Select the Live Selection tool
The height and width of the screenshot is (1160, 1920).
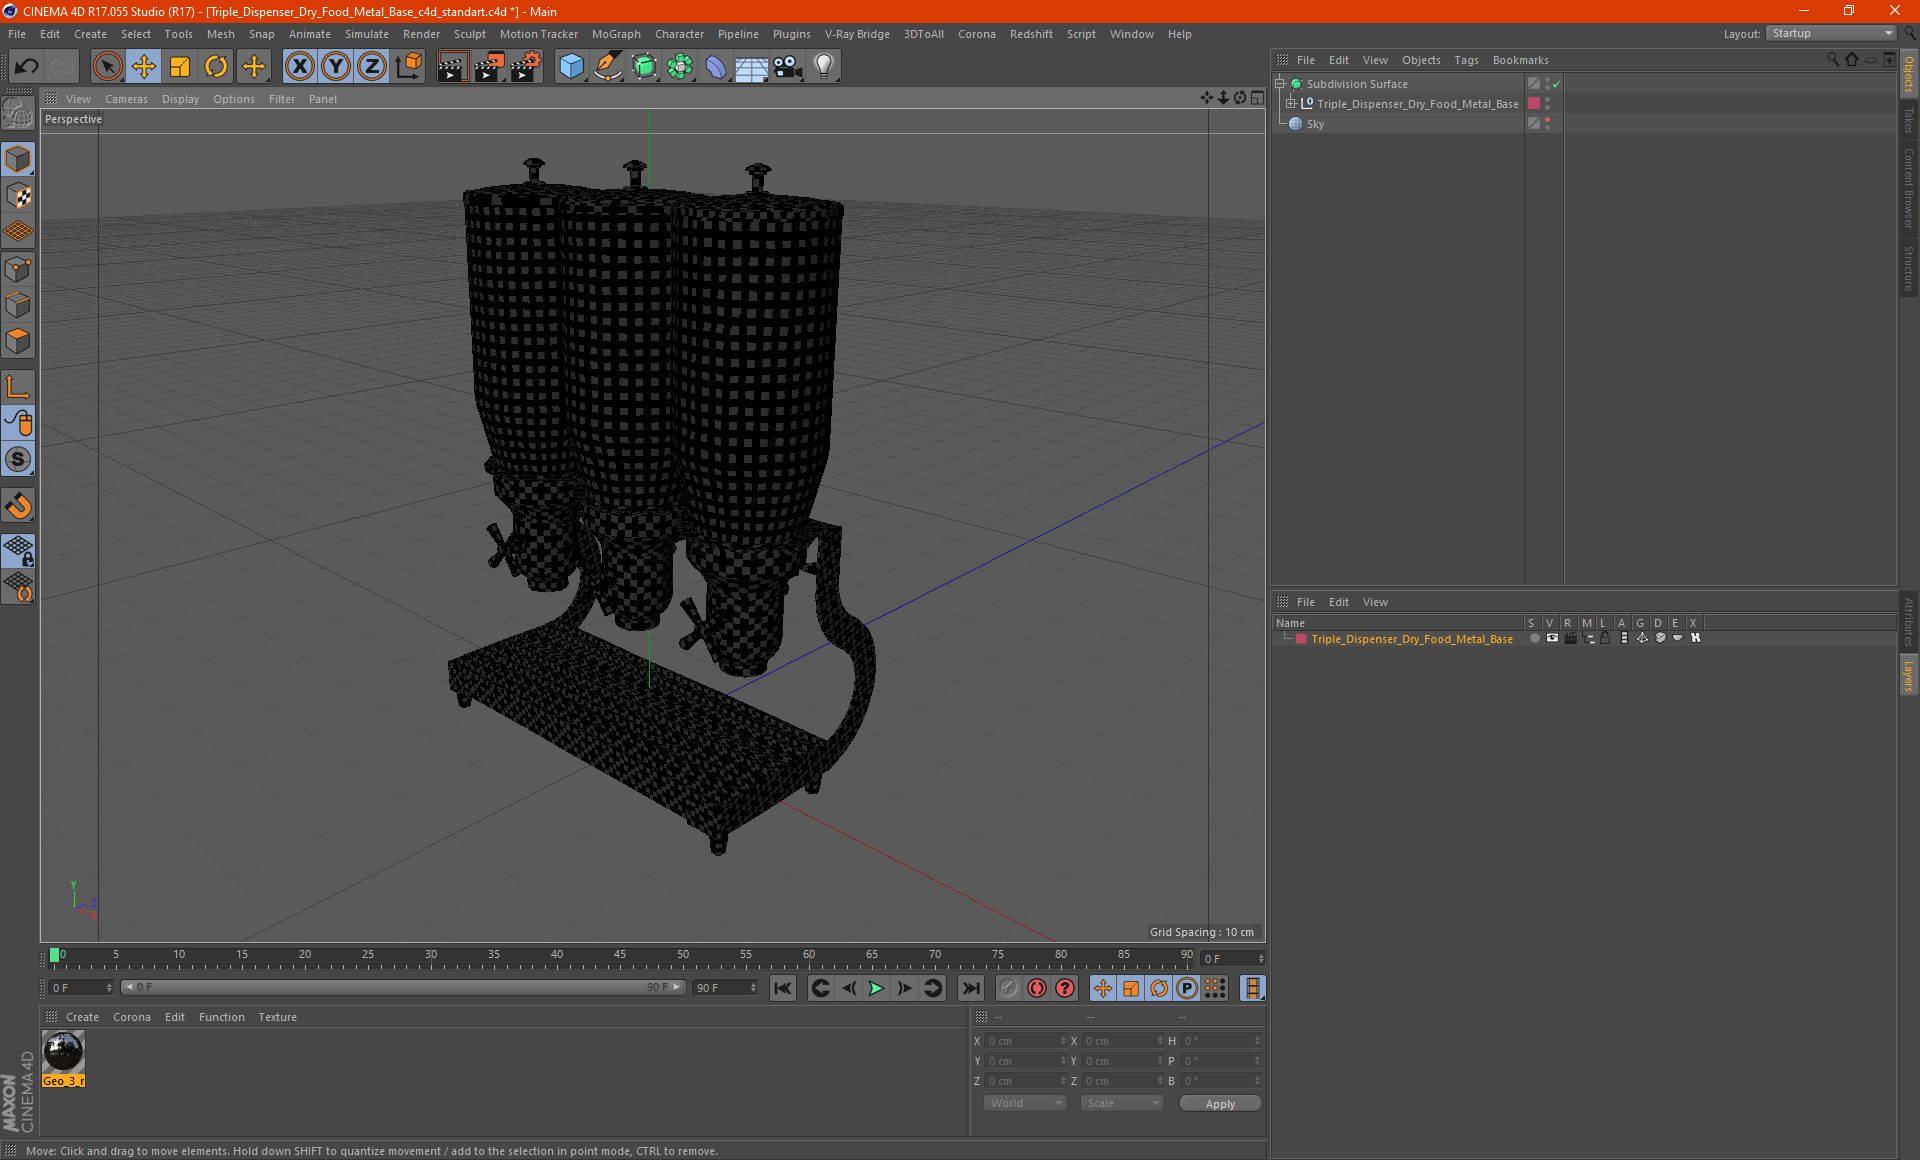(x=107, y=67)
